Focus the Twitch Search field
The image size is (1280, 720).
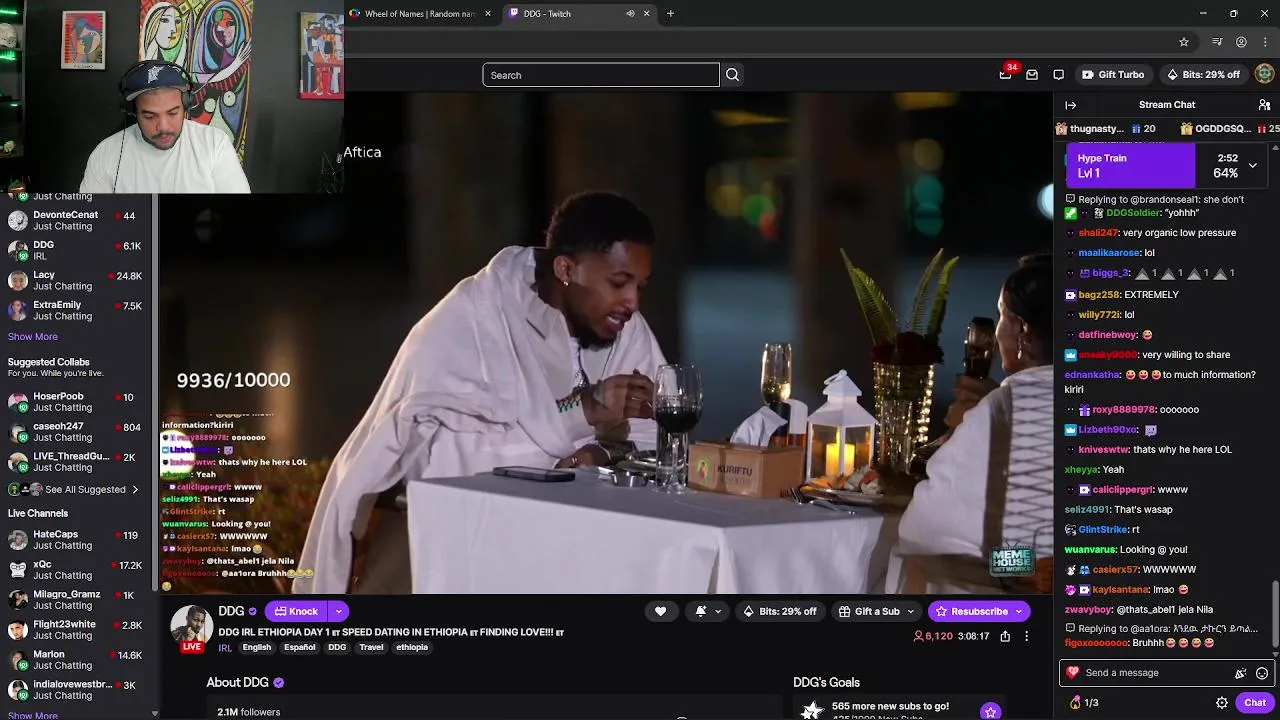(x=600, y=75)
